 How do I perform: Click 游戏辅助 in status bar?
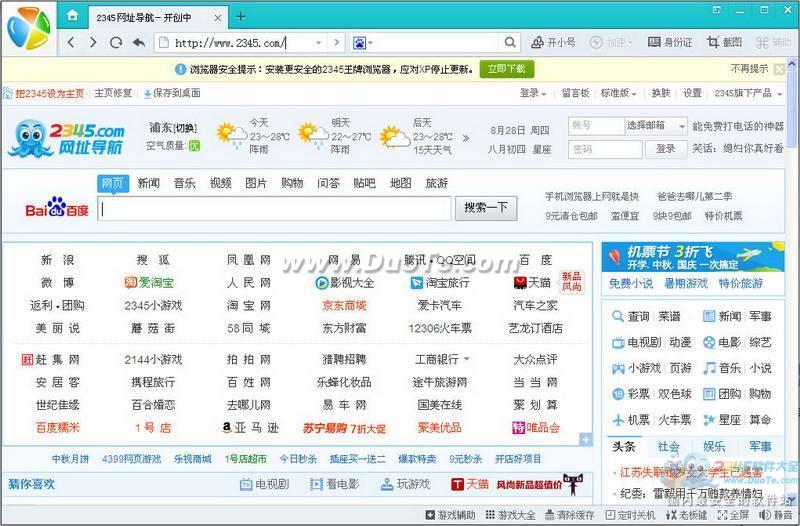pyautogui.click(x=451, y=515)
